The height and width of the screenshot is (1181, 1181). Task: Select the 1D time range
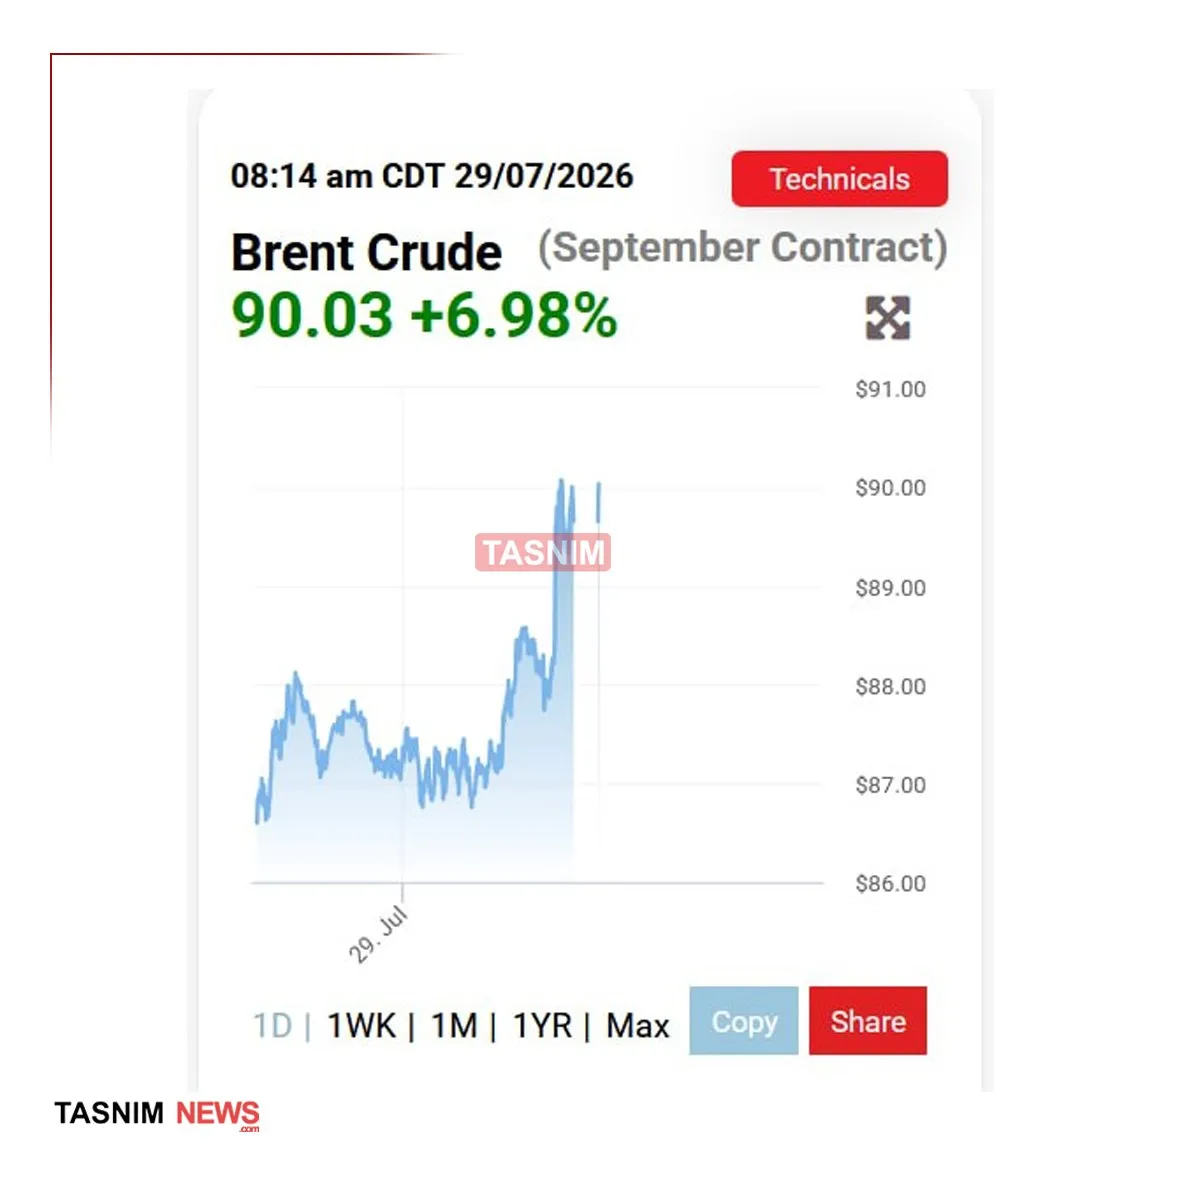pyautogui.click(x=272, y=1026)
